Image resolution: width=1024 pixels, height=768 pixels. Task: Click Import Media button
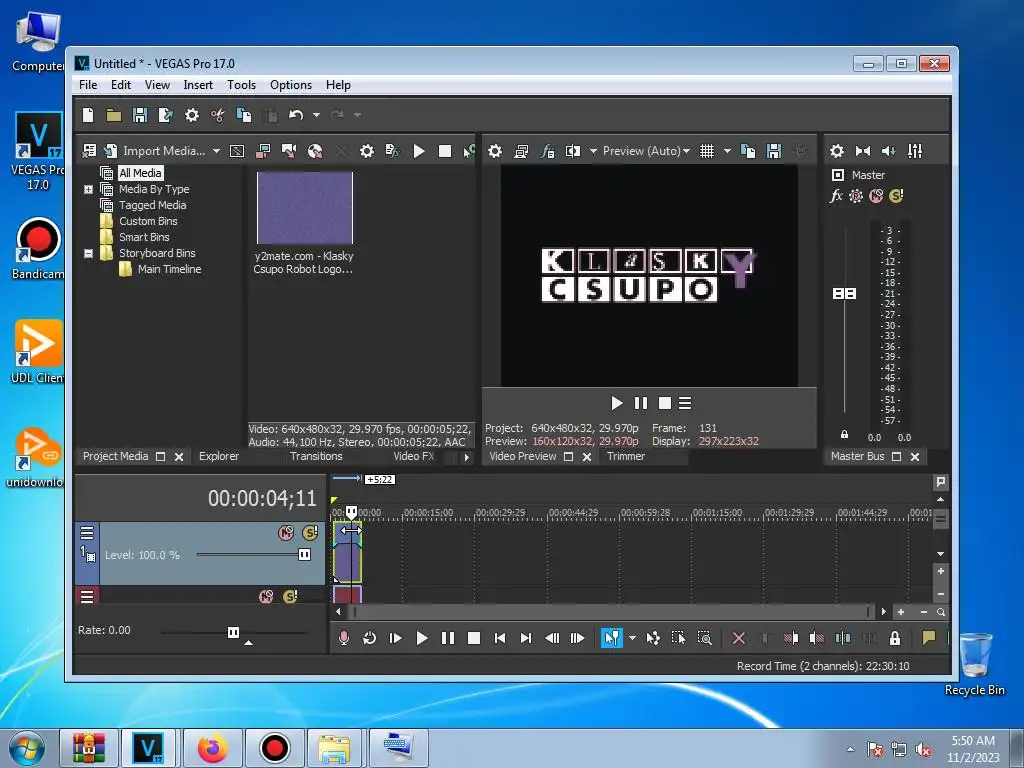(x=155, y=151)
